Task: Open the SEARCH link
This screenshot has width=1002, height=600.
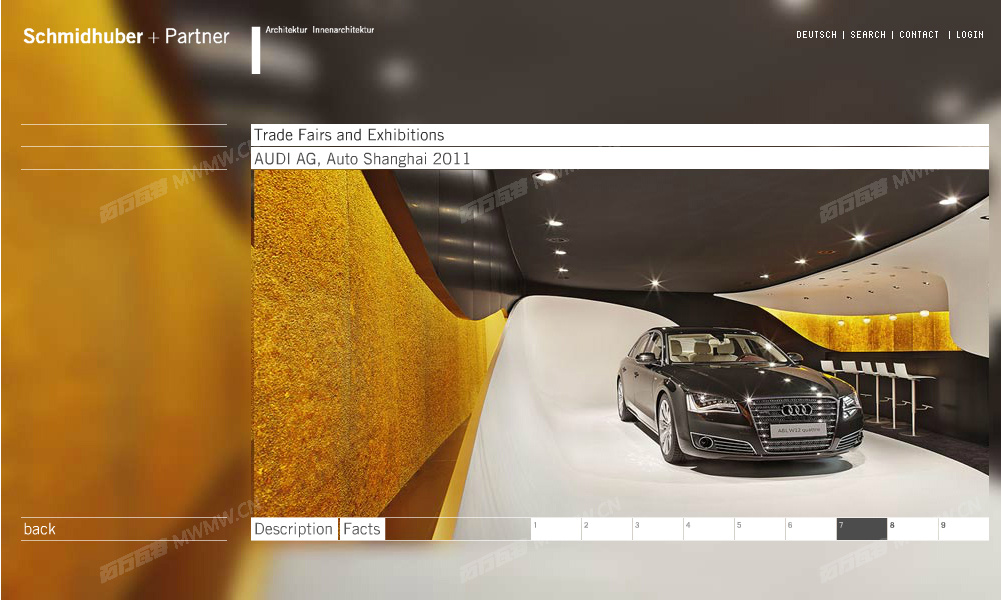Action: pyautogui.click(x=868, y=35)
